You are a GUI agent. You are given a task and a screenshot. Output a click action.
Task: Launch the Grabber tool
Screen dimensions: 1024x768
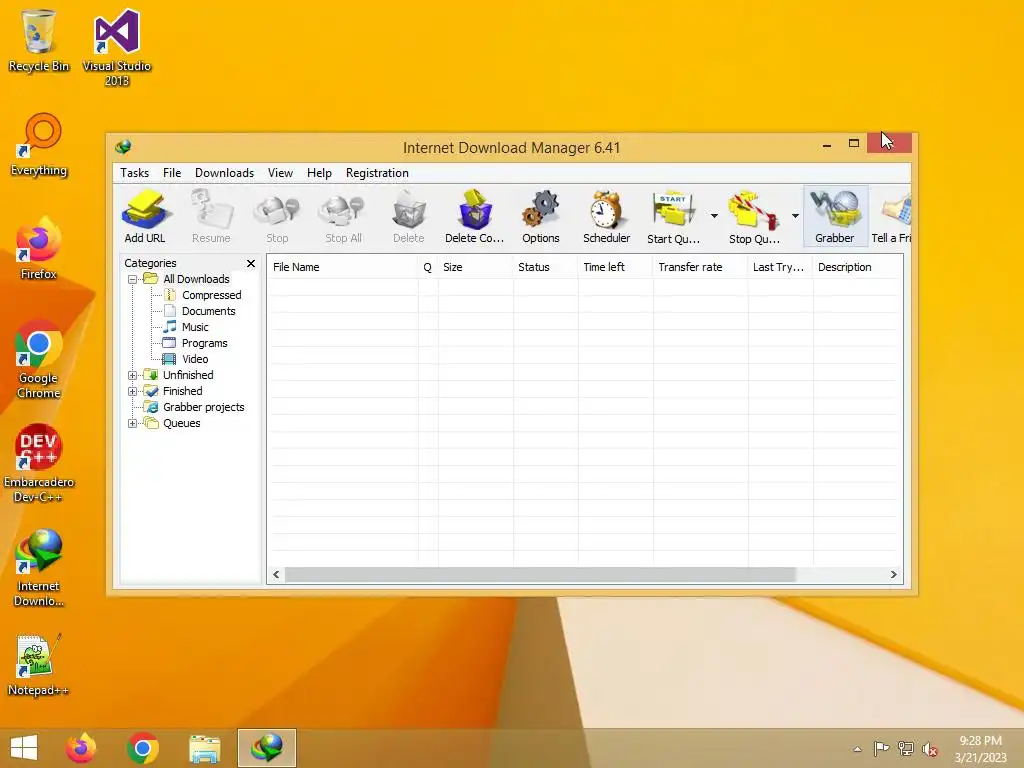coord(835,217)
